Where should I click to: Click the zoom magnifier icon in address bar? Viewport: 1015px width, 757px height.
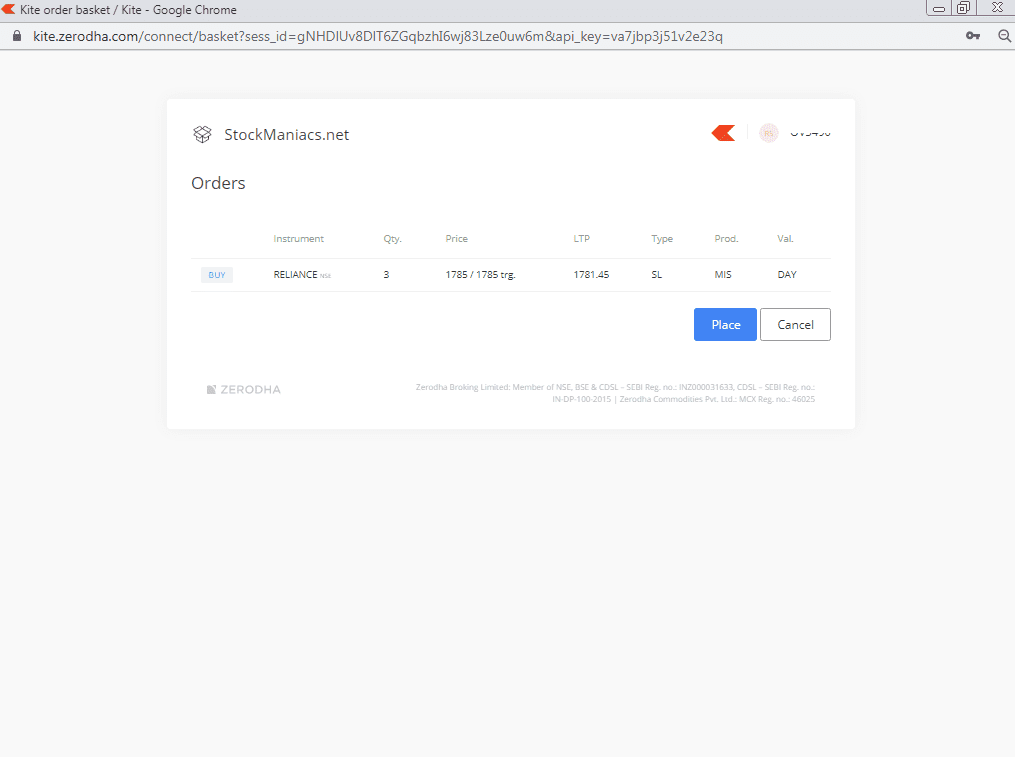[x=1004, y=36]
